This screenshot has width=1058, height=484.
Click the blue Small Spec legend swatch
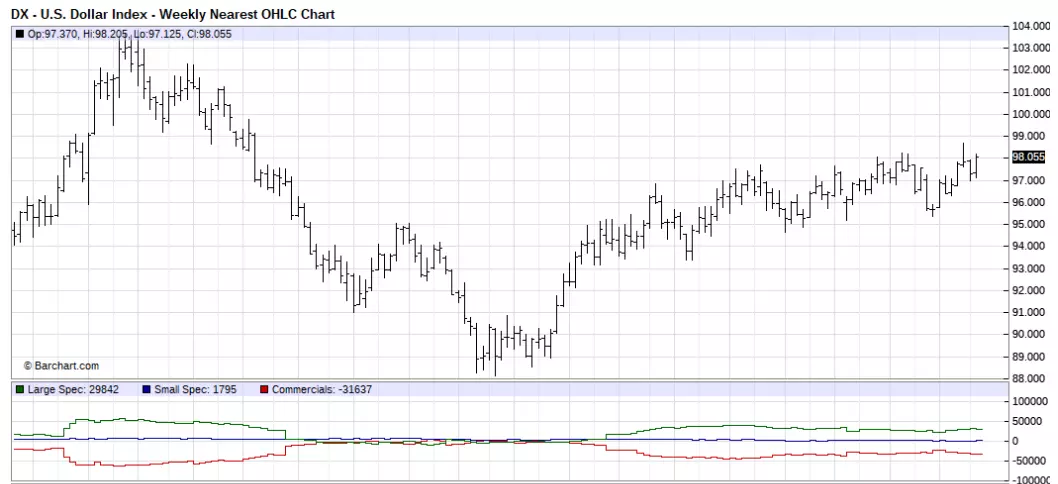click(146, 389)
